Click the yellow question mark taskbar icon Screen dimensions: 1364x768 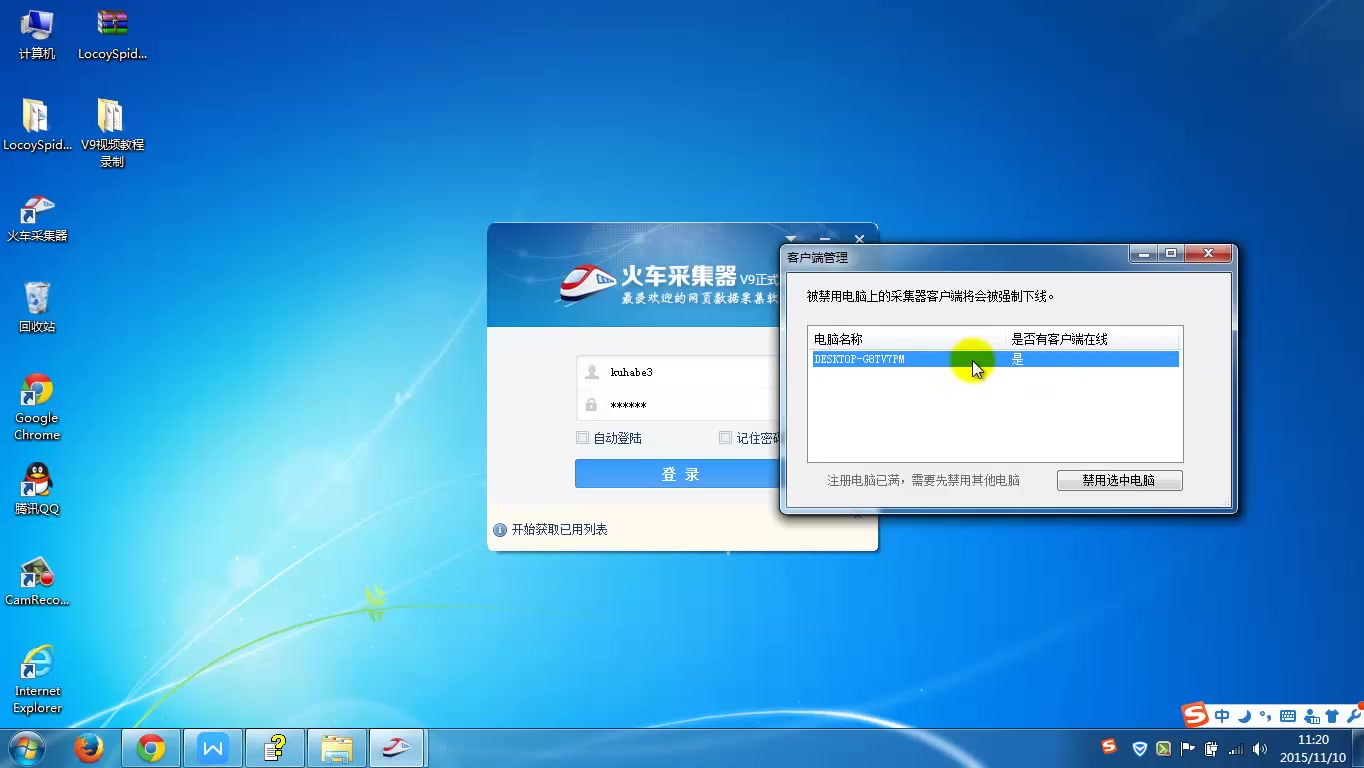click(x=275, y=748)
